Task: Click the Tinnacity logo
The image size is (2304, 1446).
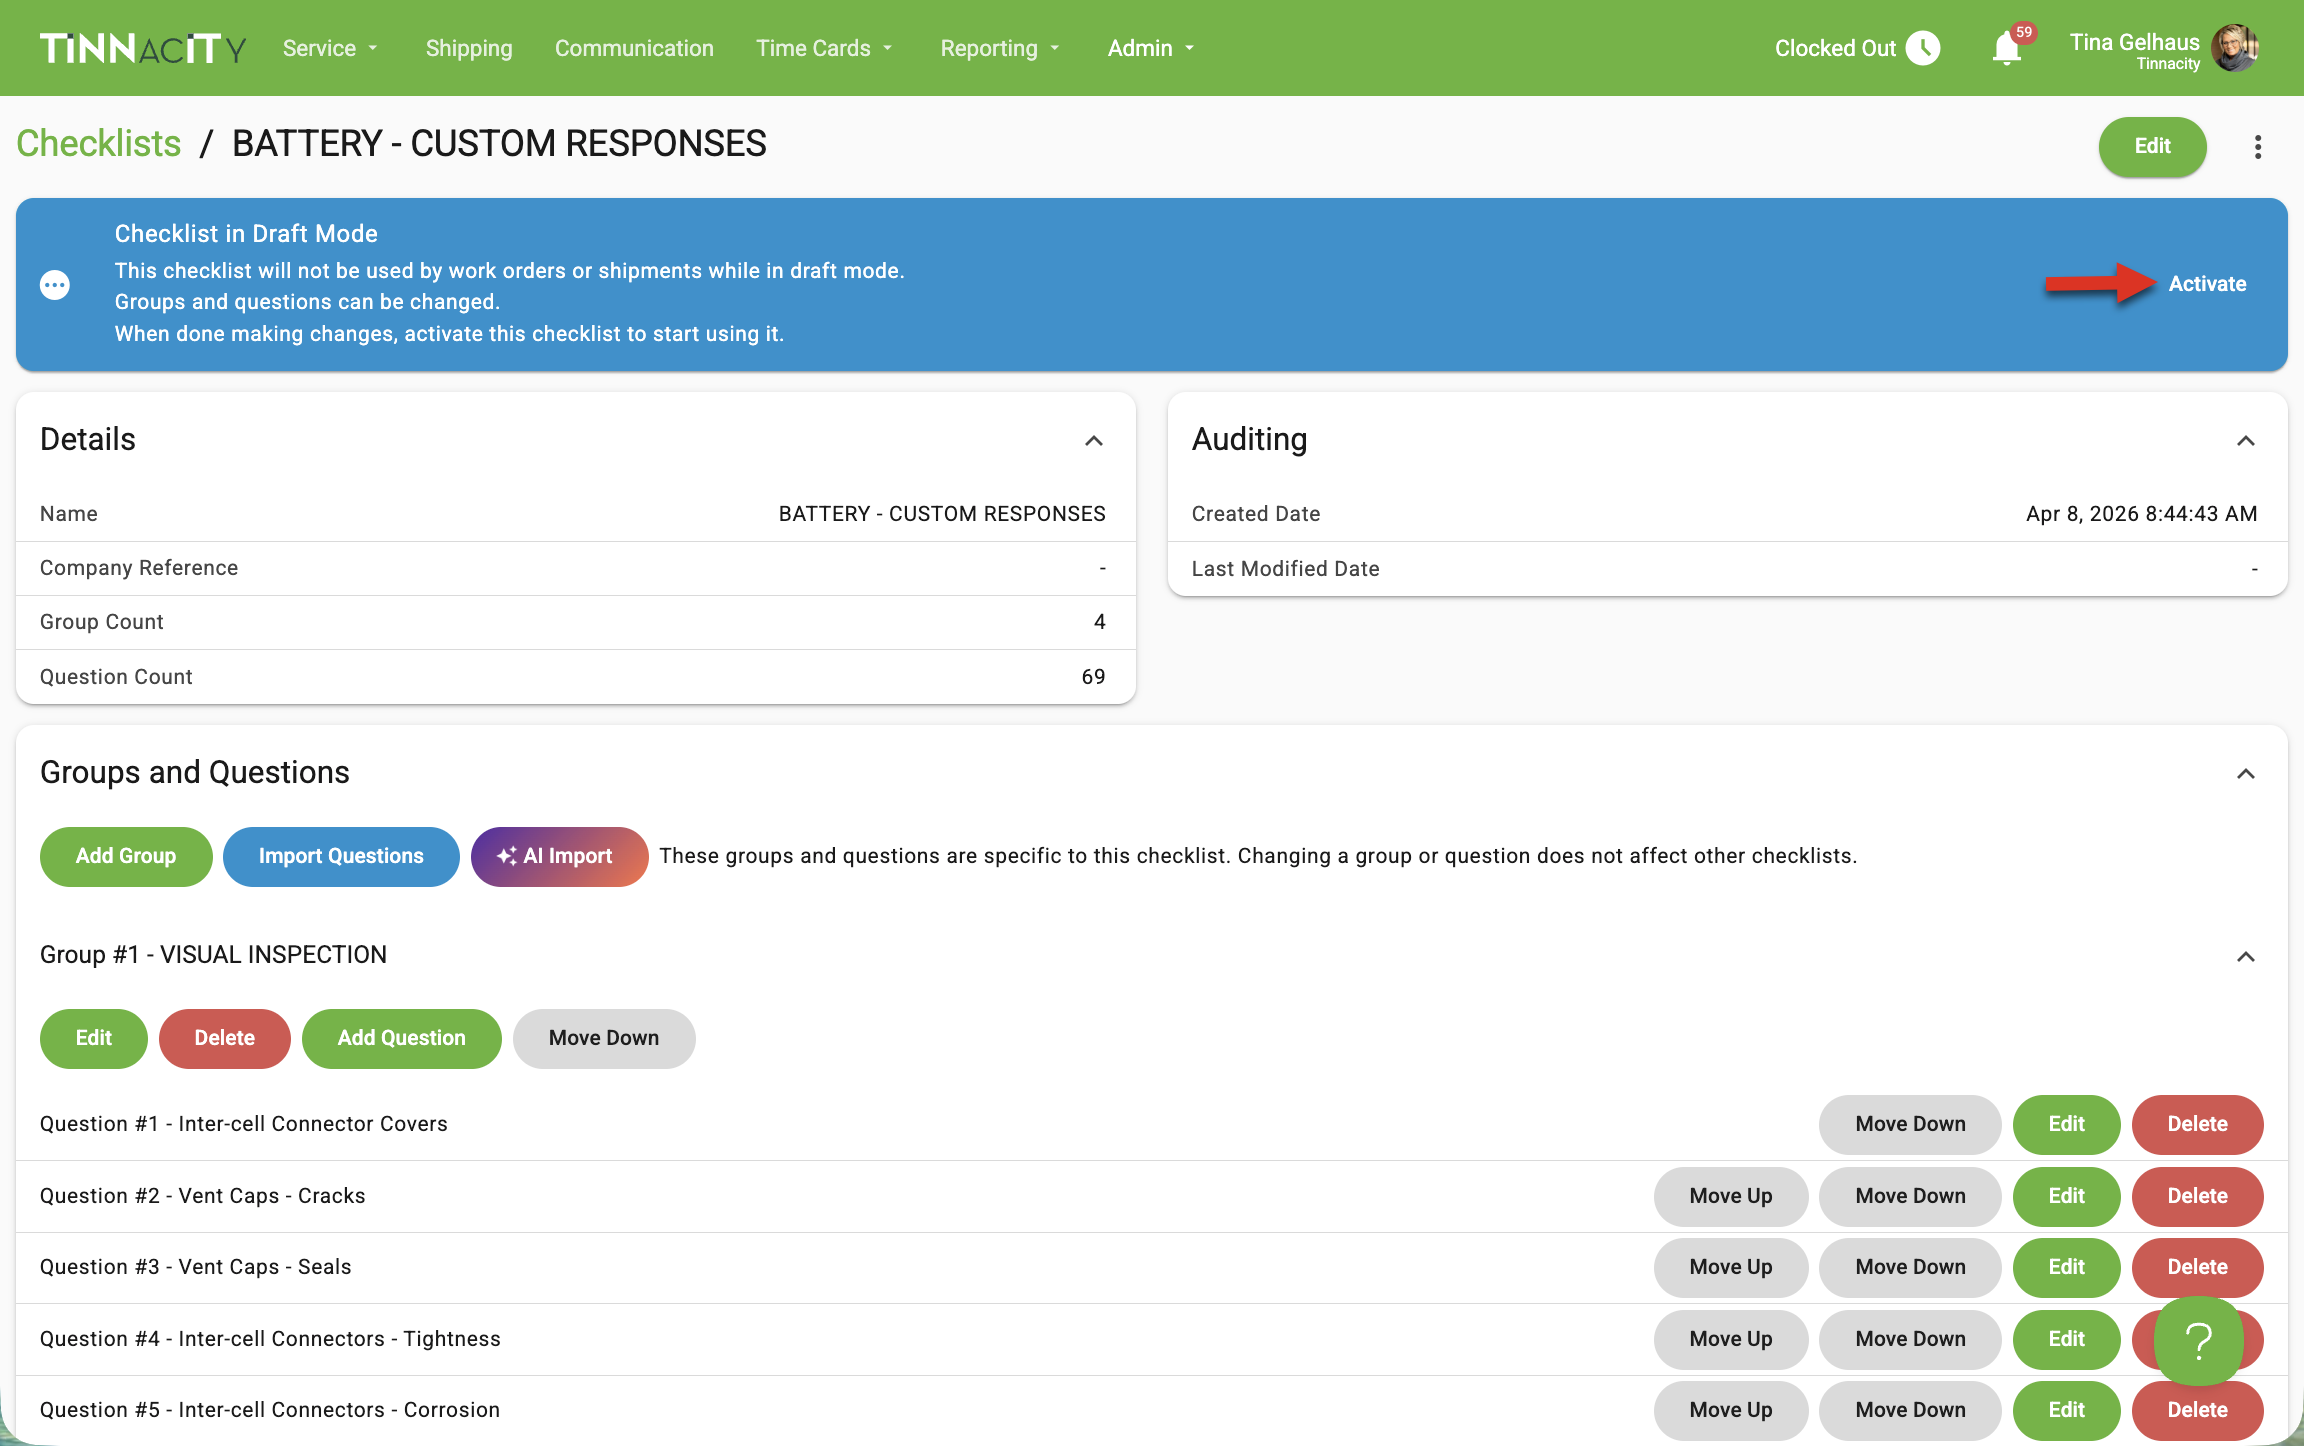Action: click(142, 48)
